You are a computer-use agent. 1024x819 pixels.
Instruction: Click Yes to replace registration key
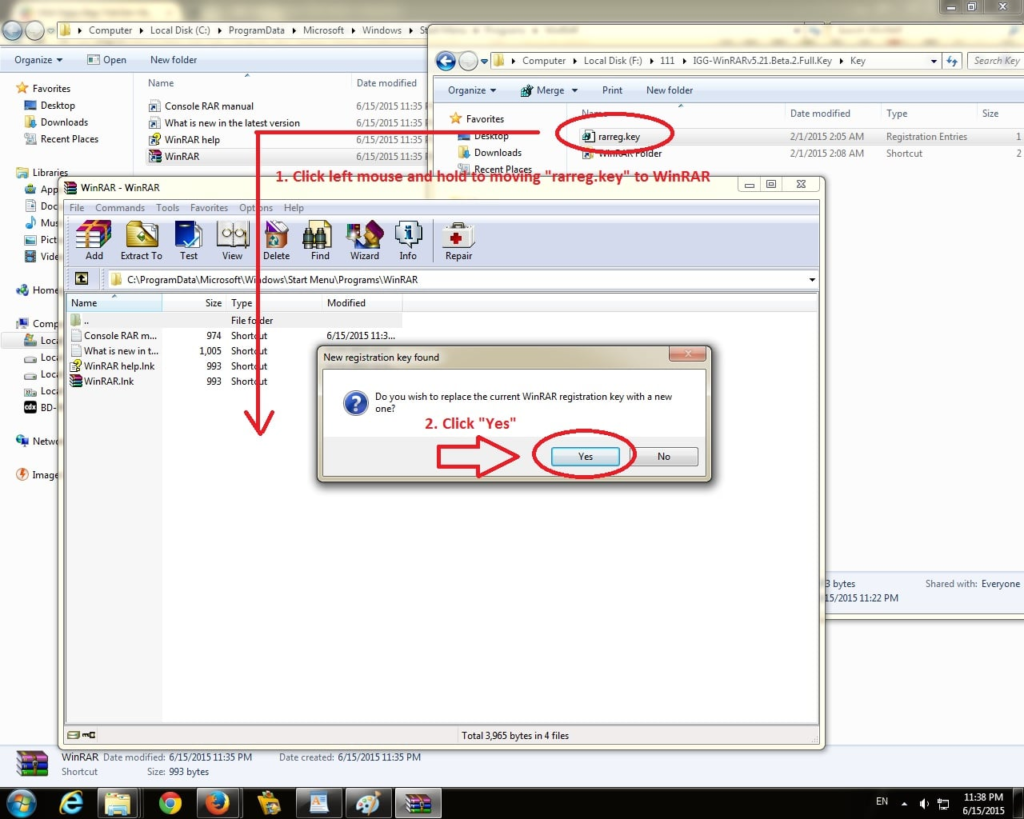585,456
